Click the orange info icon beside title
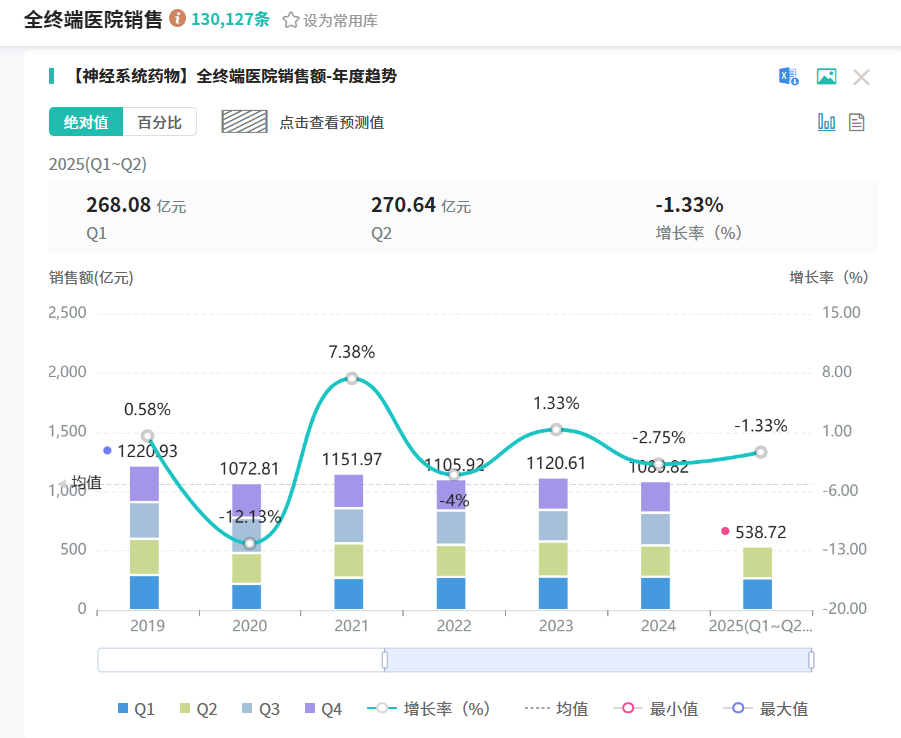This screenshot has width=901, height=738. tap(177, 19)
